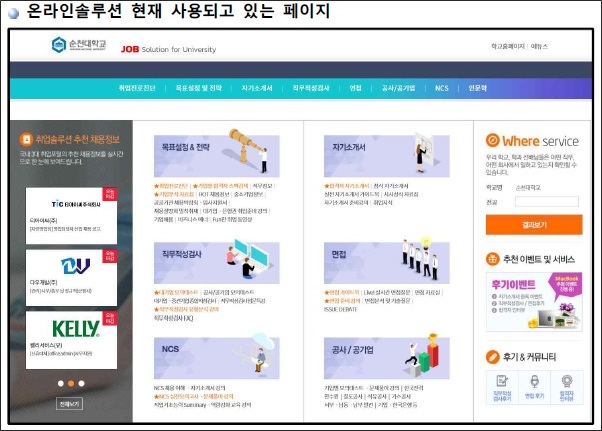Open the NCS navigation menu item
This screenshot has width=602, height=431.
pyautogui.click(x=442, y=89)
